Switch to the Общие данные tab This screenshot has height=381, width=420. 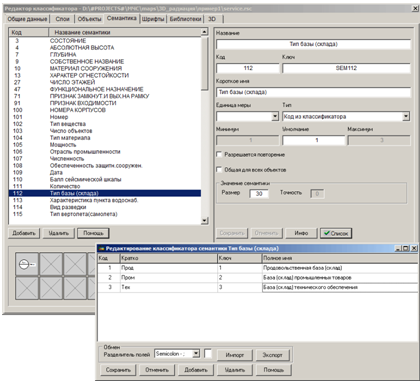point(27,19)
